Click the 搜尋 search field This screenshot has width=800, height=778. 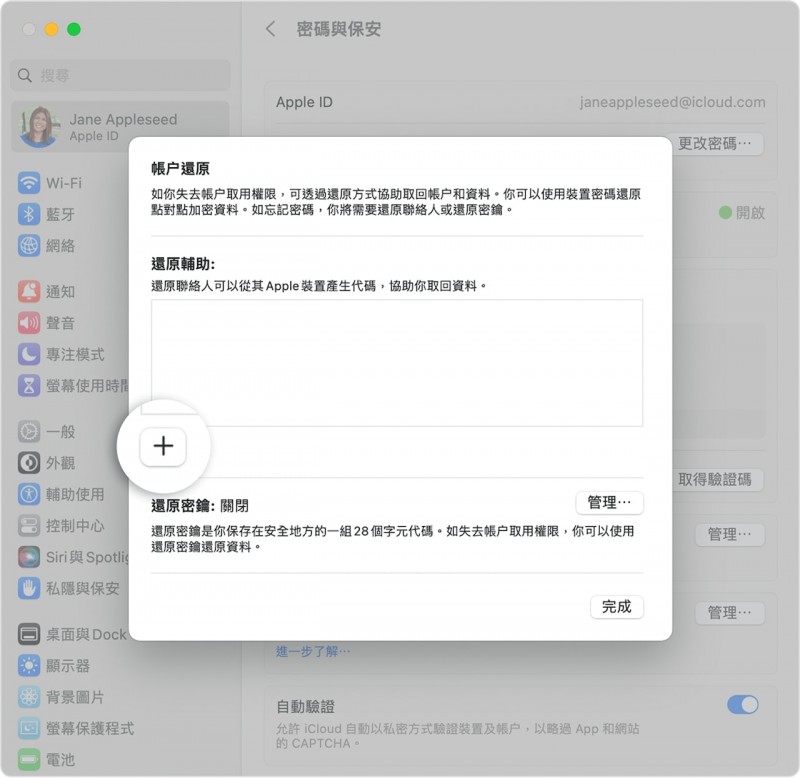click(120, 75)
